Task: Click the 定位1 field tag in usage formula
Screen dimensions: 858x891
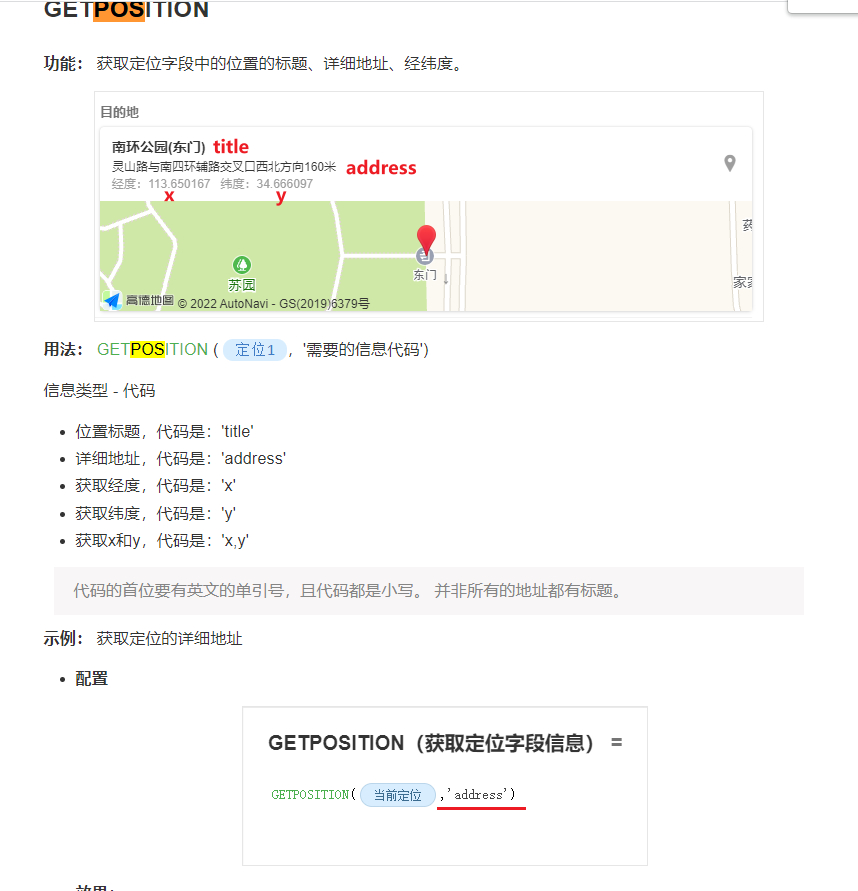Action: click(x=255, y=349)
